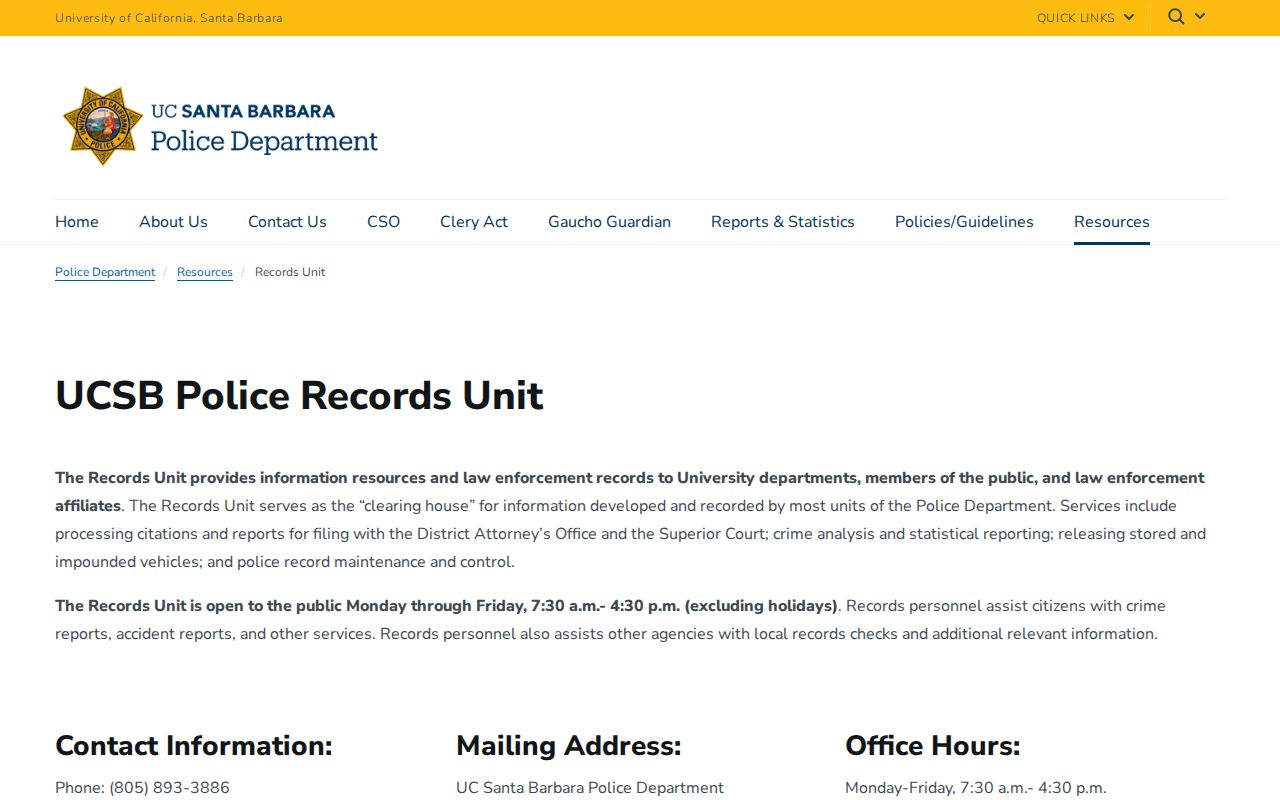The image size is (1280, 800).
Task: Open the search magnifier icon
Action: [x=1176, y=16]
